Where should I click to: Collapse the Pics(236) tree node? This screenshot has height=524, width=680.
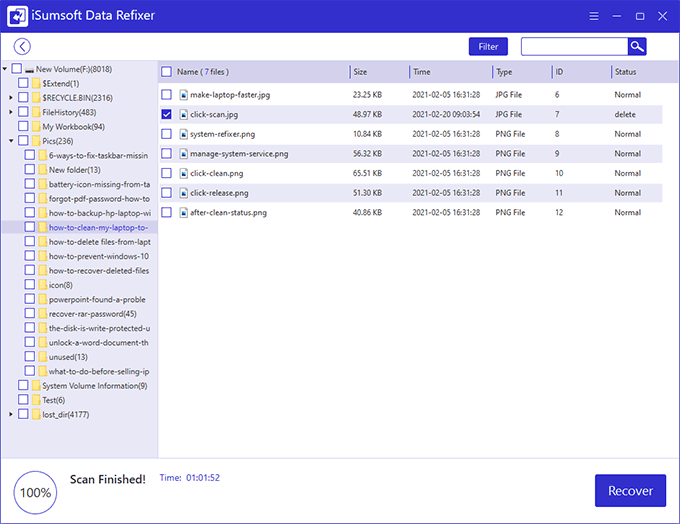11,141
